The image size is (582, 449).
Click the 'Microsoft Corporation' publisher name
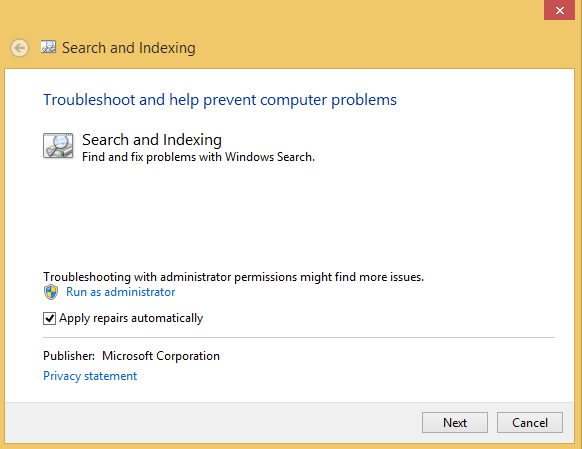pyautogui.click(x=161, y=356)
